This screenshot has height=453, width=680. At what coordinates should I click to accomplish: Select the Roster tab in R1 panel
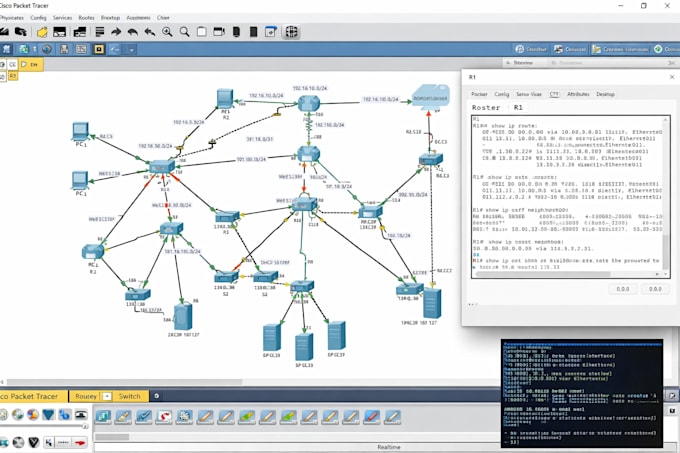tap(486, 108)
